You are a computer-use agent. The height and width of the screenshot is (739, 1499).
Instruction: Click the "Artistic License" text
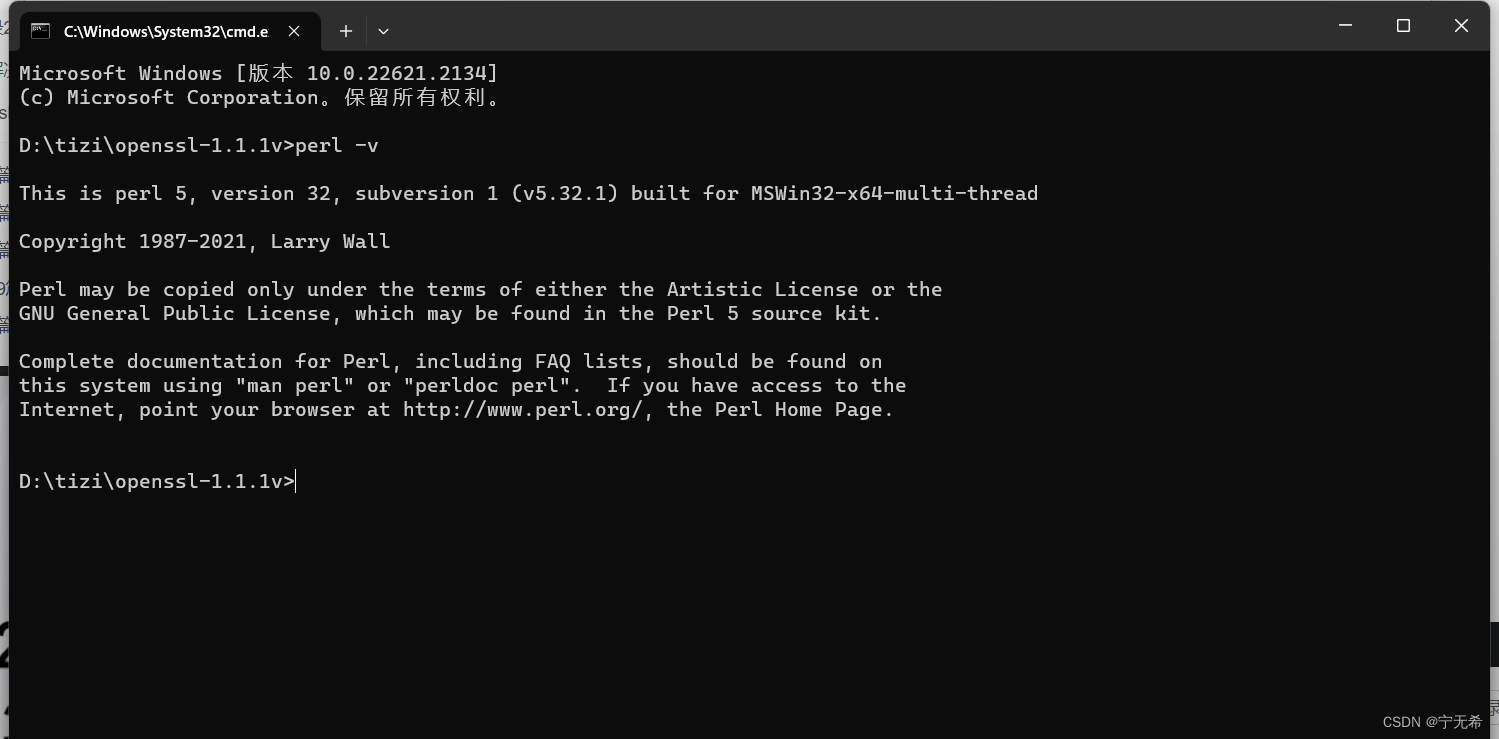coord(762,290)
